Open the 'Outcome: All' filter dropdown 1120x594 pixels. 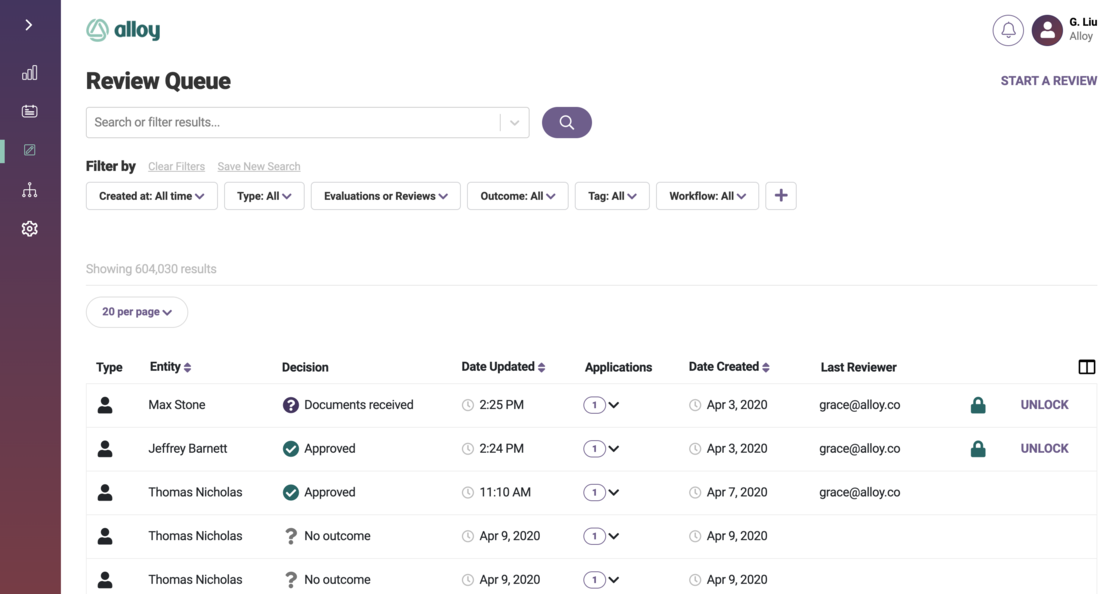point(517,196)
